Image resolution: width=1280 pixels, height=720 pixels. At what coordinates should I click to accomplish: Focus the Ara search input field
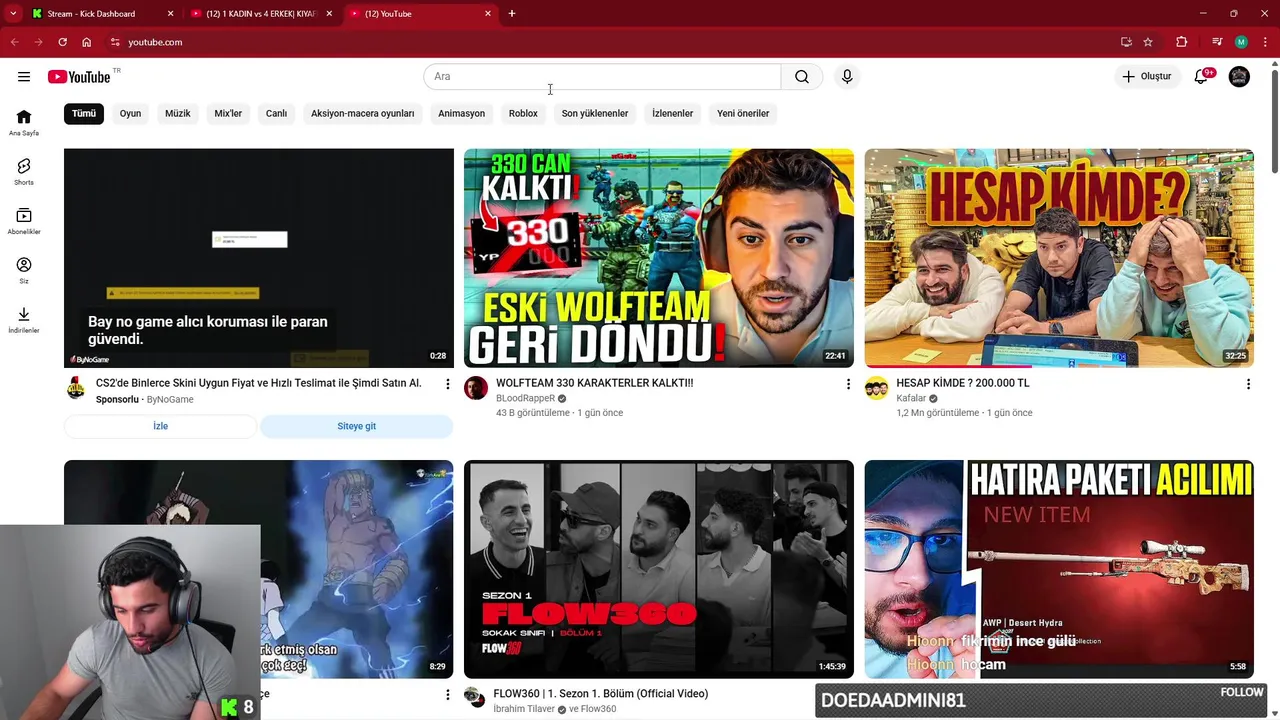[x=602, y=77]
